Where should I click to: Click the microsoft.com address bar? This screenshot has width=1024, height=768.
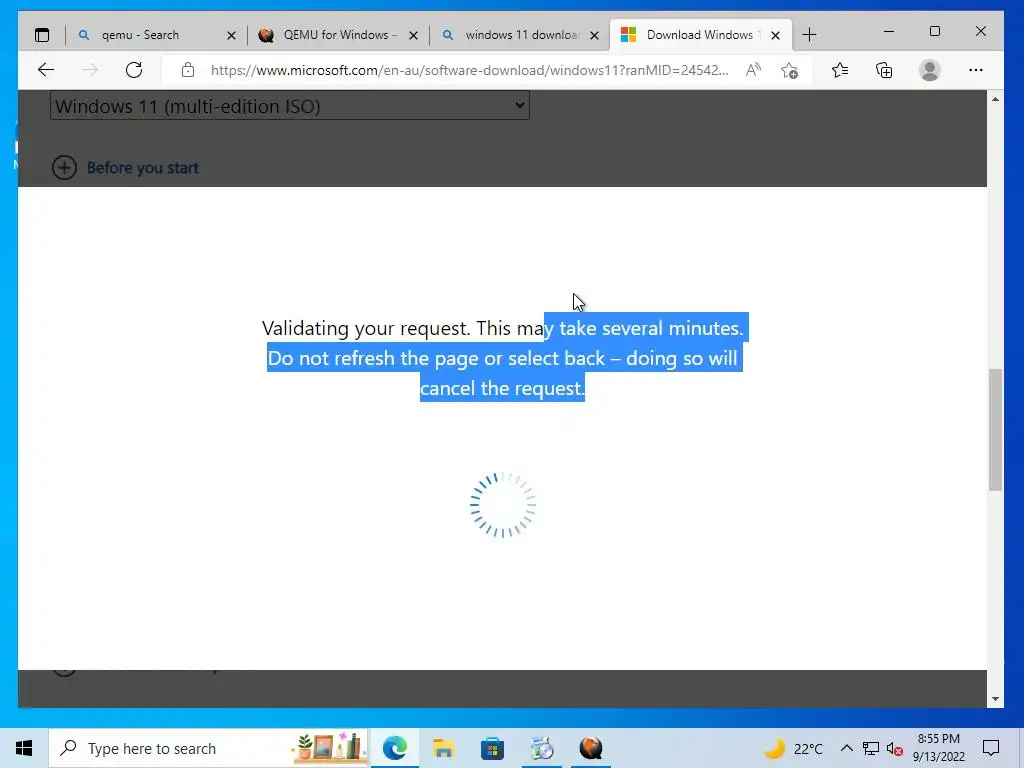pyautogui.click(x=469, y=70)
